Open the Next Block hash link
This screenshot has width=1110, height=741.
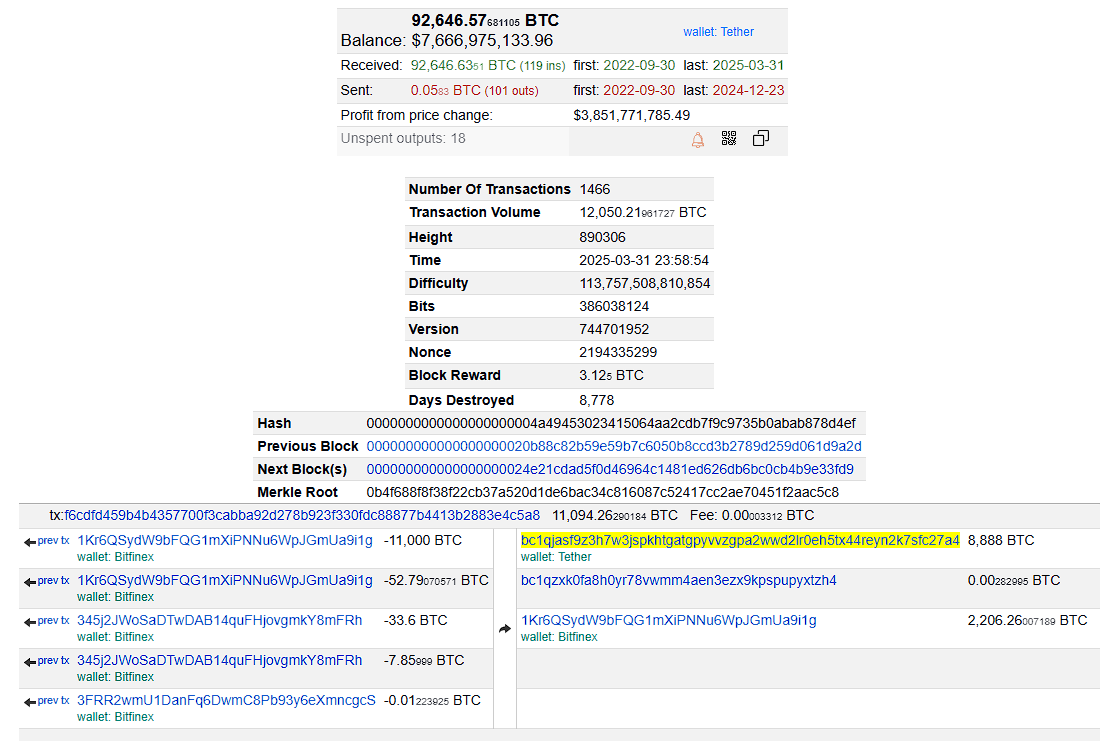point(609,469)
